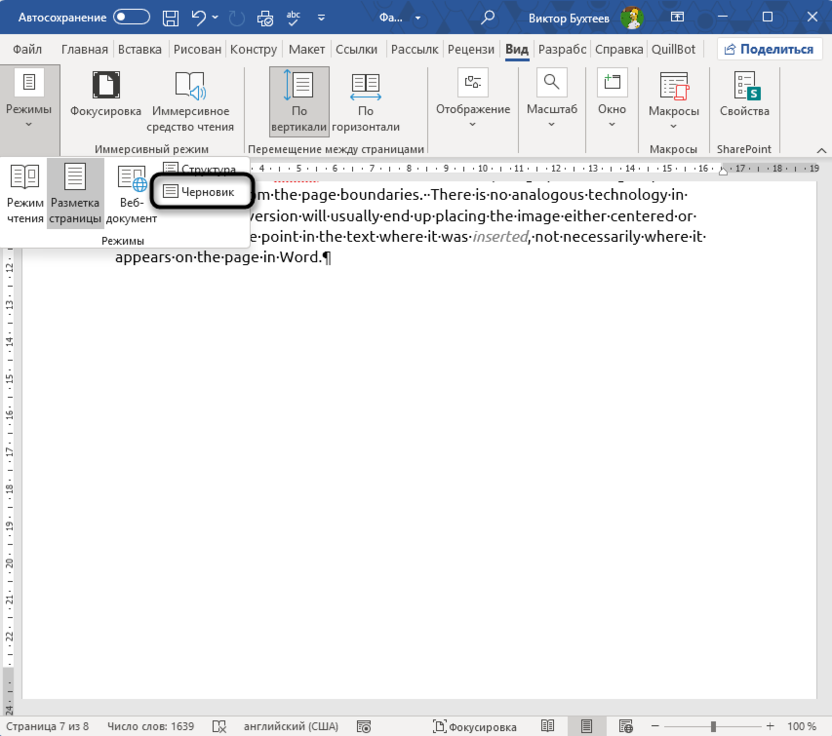
Task: Select the Черновик (Draft) view
Action: (200, 190)
